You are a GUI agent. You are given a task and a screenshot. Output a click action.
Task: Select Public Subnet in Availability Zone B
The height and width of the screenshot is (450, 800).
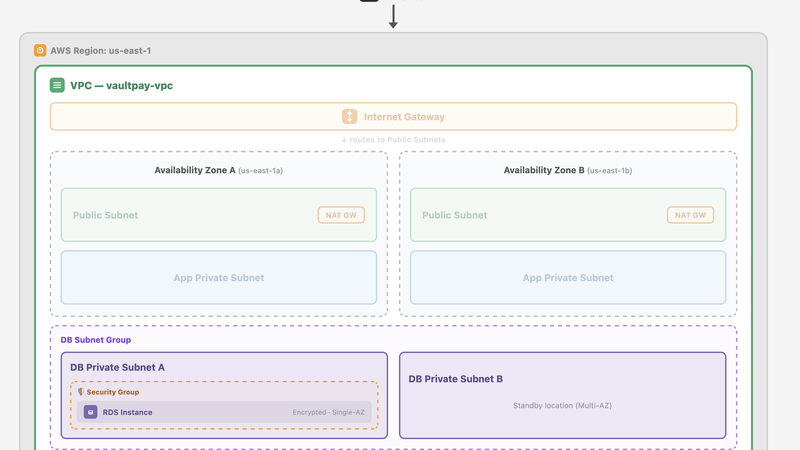(x=568, y=215)
